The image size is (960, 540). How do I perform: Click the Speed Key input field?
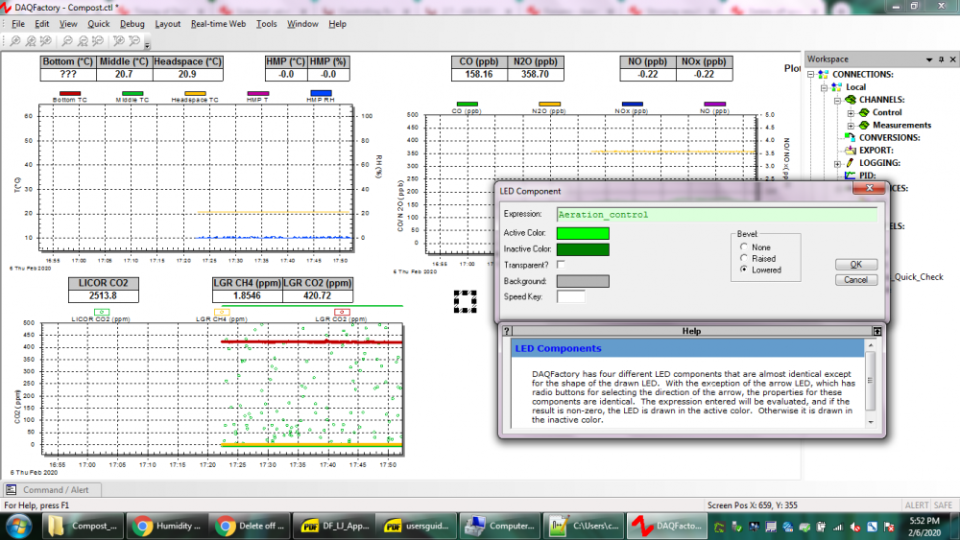(571, 297)
